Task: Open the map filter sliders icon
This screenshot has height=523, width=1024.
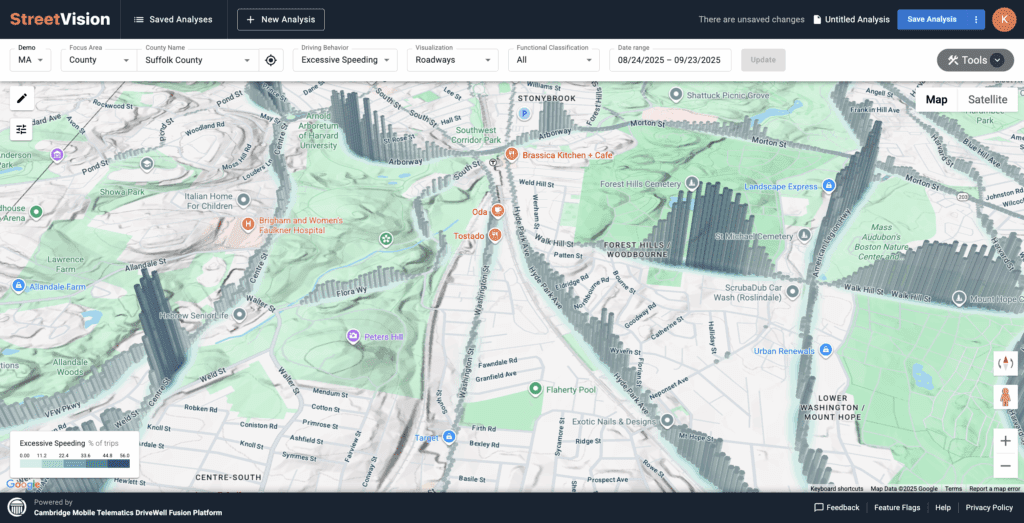Action: (21, 129)
